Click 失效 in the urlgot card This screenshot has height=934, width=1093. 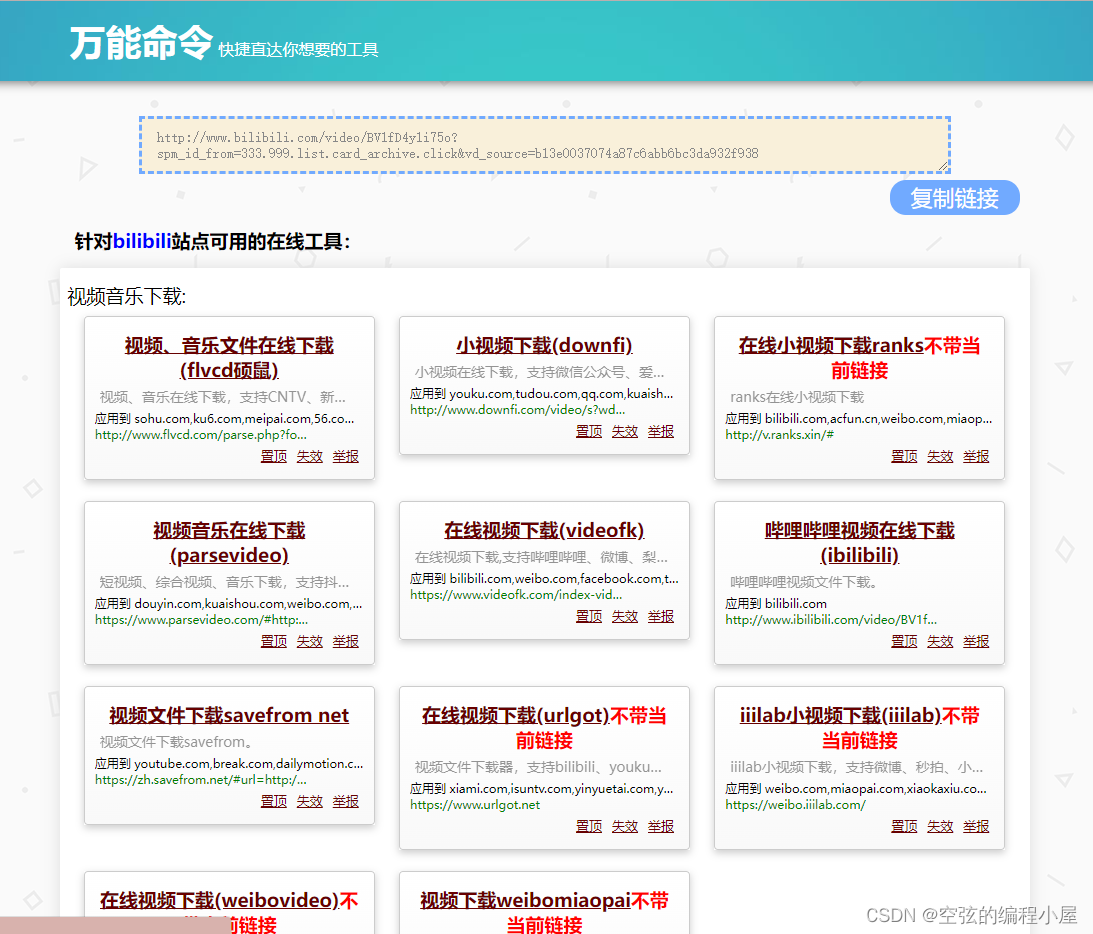[x=625, y=827]
